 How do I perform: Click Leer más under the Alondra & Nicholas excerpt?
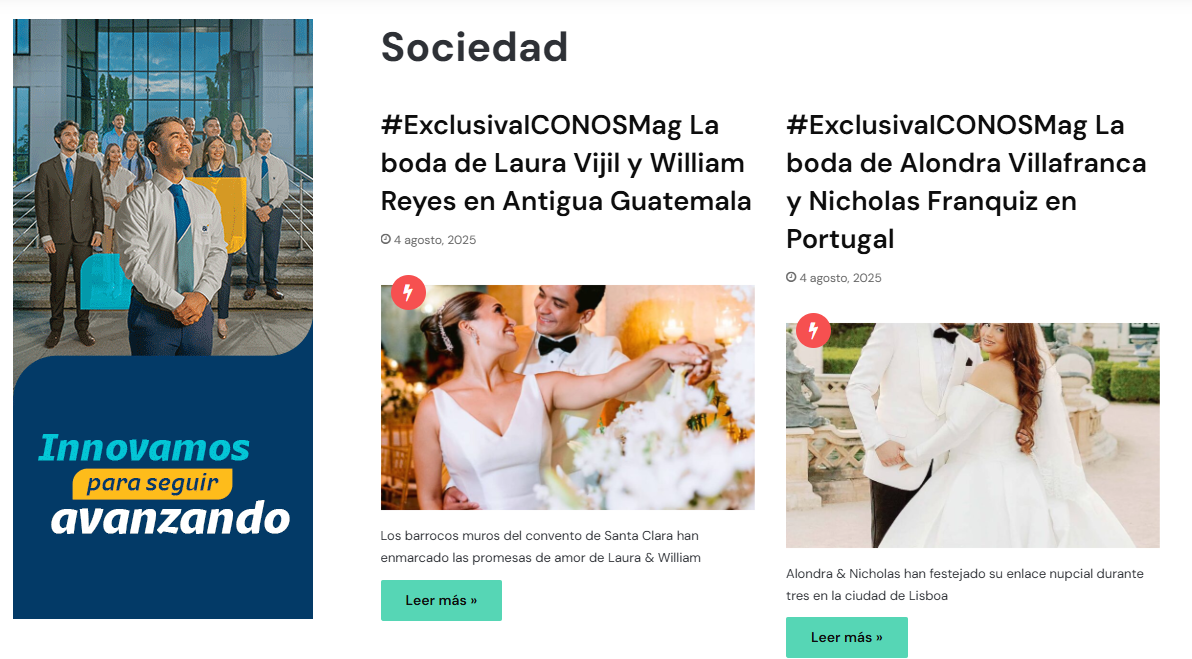point(847,637)
